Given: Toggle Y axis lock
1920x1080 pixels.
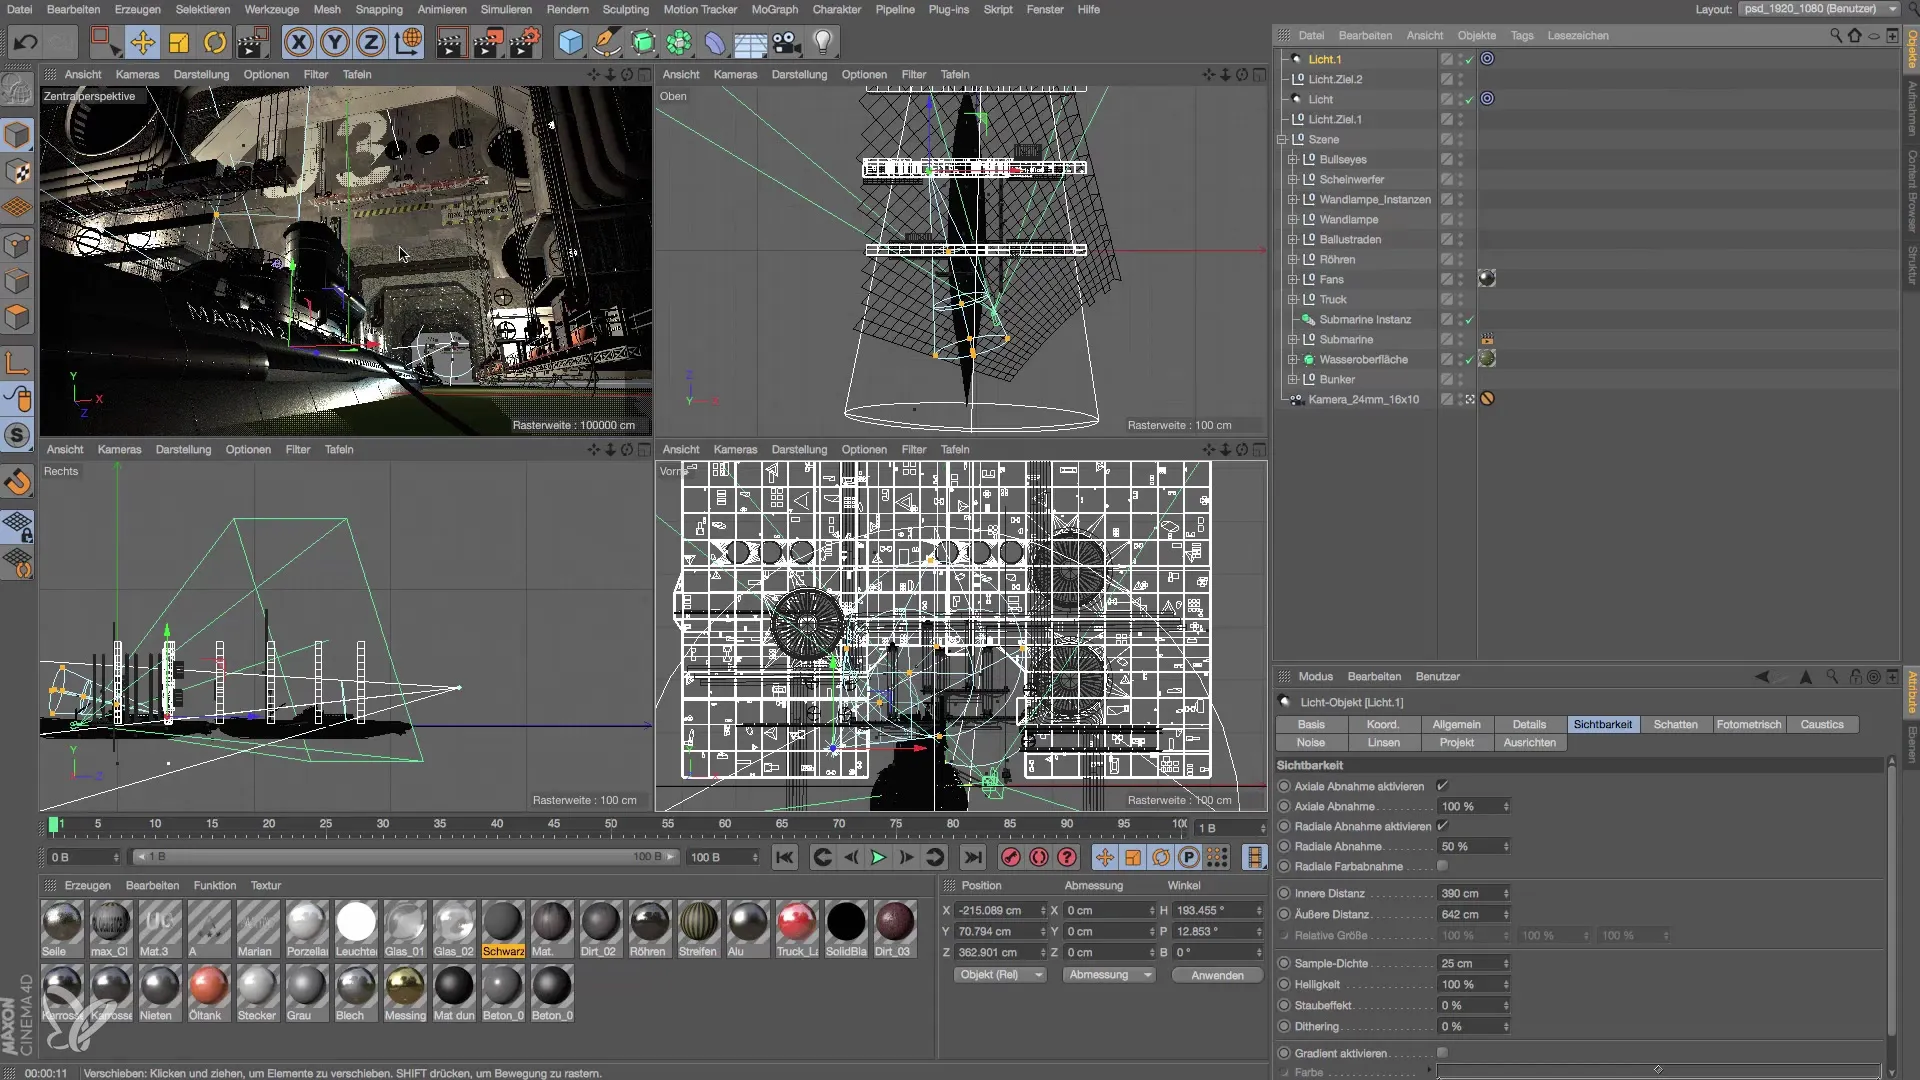Looking at the screenshot, I should pyautogui.click(x=335, y=42).
